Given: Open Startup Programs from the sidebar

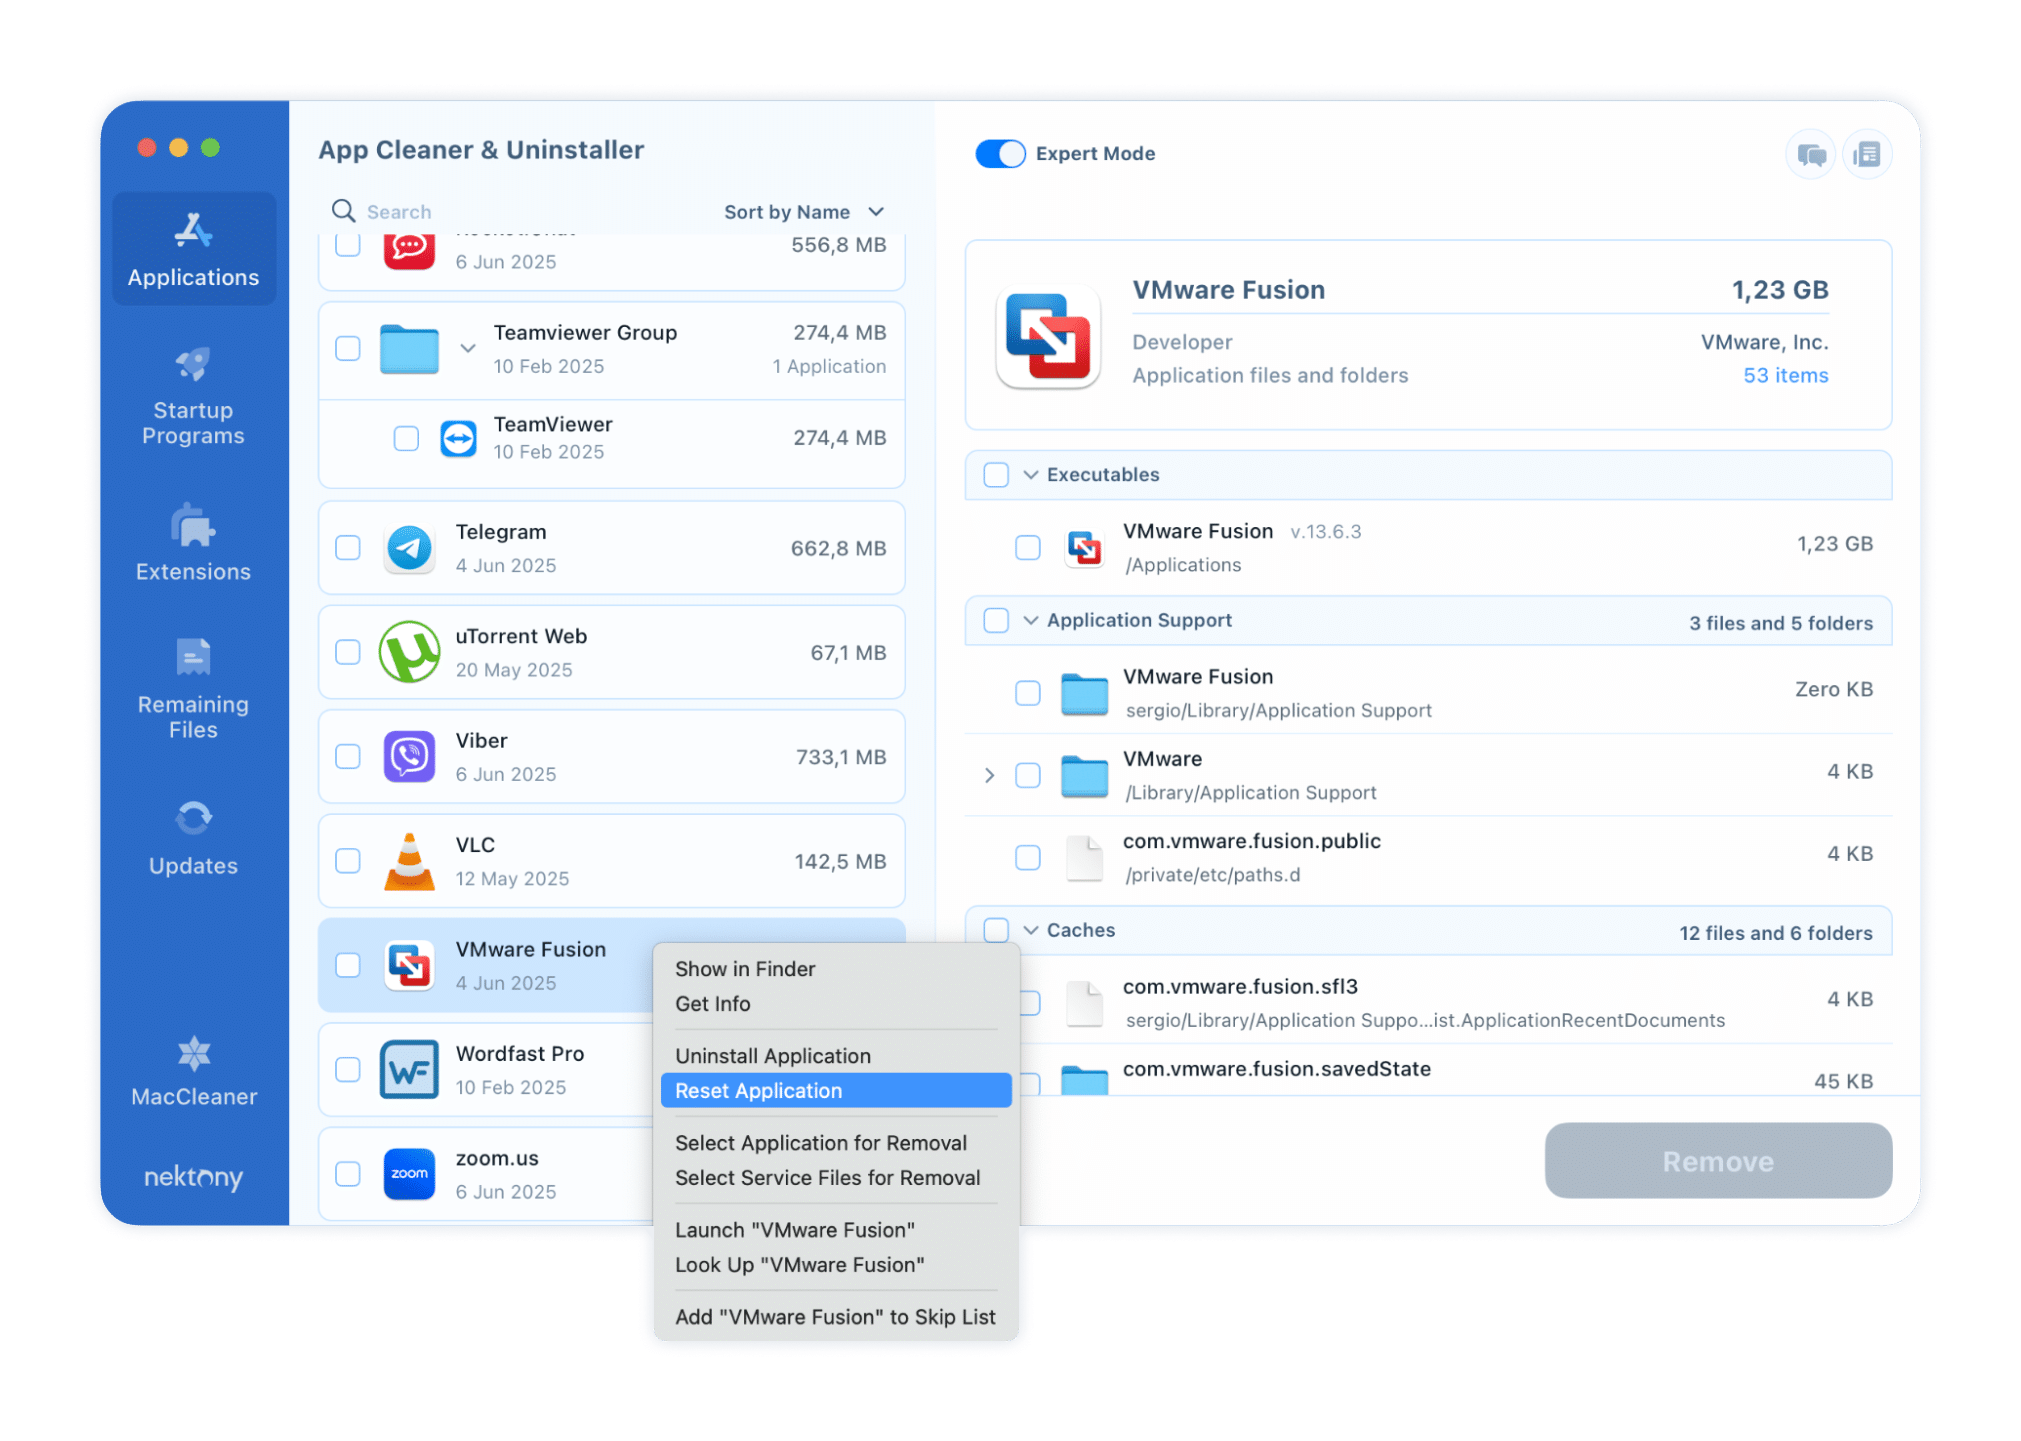Looking at the screenshot, I should (x=193, y=397).
